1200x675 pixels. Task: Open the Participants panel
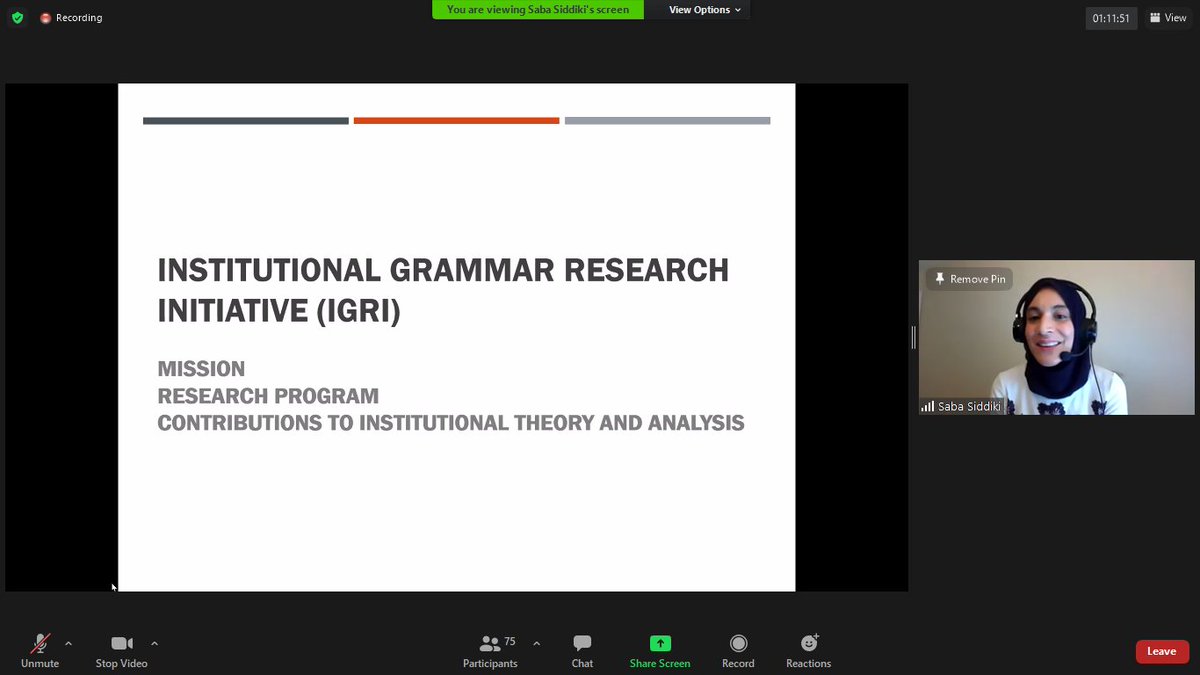click(x=490, y=650)
